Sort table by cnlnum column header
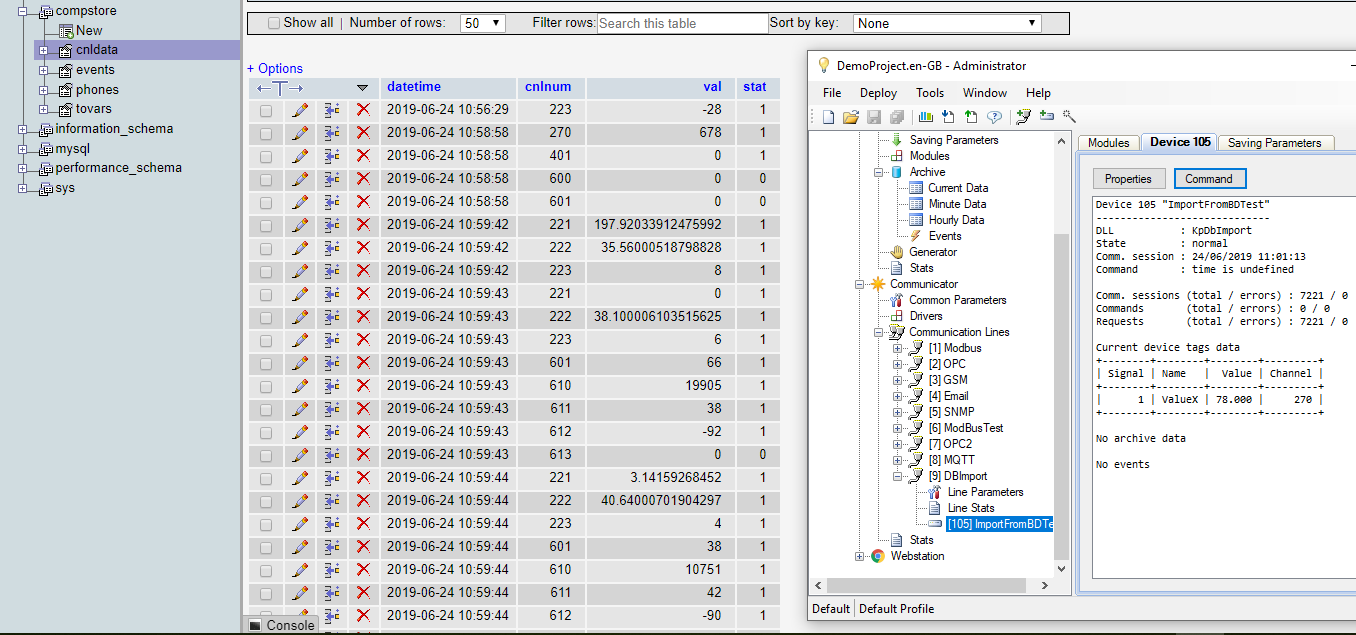This screenshot has width=1356, height=635. tap(546, 87)
